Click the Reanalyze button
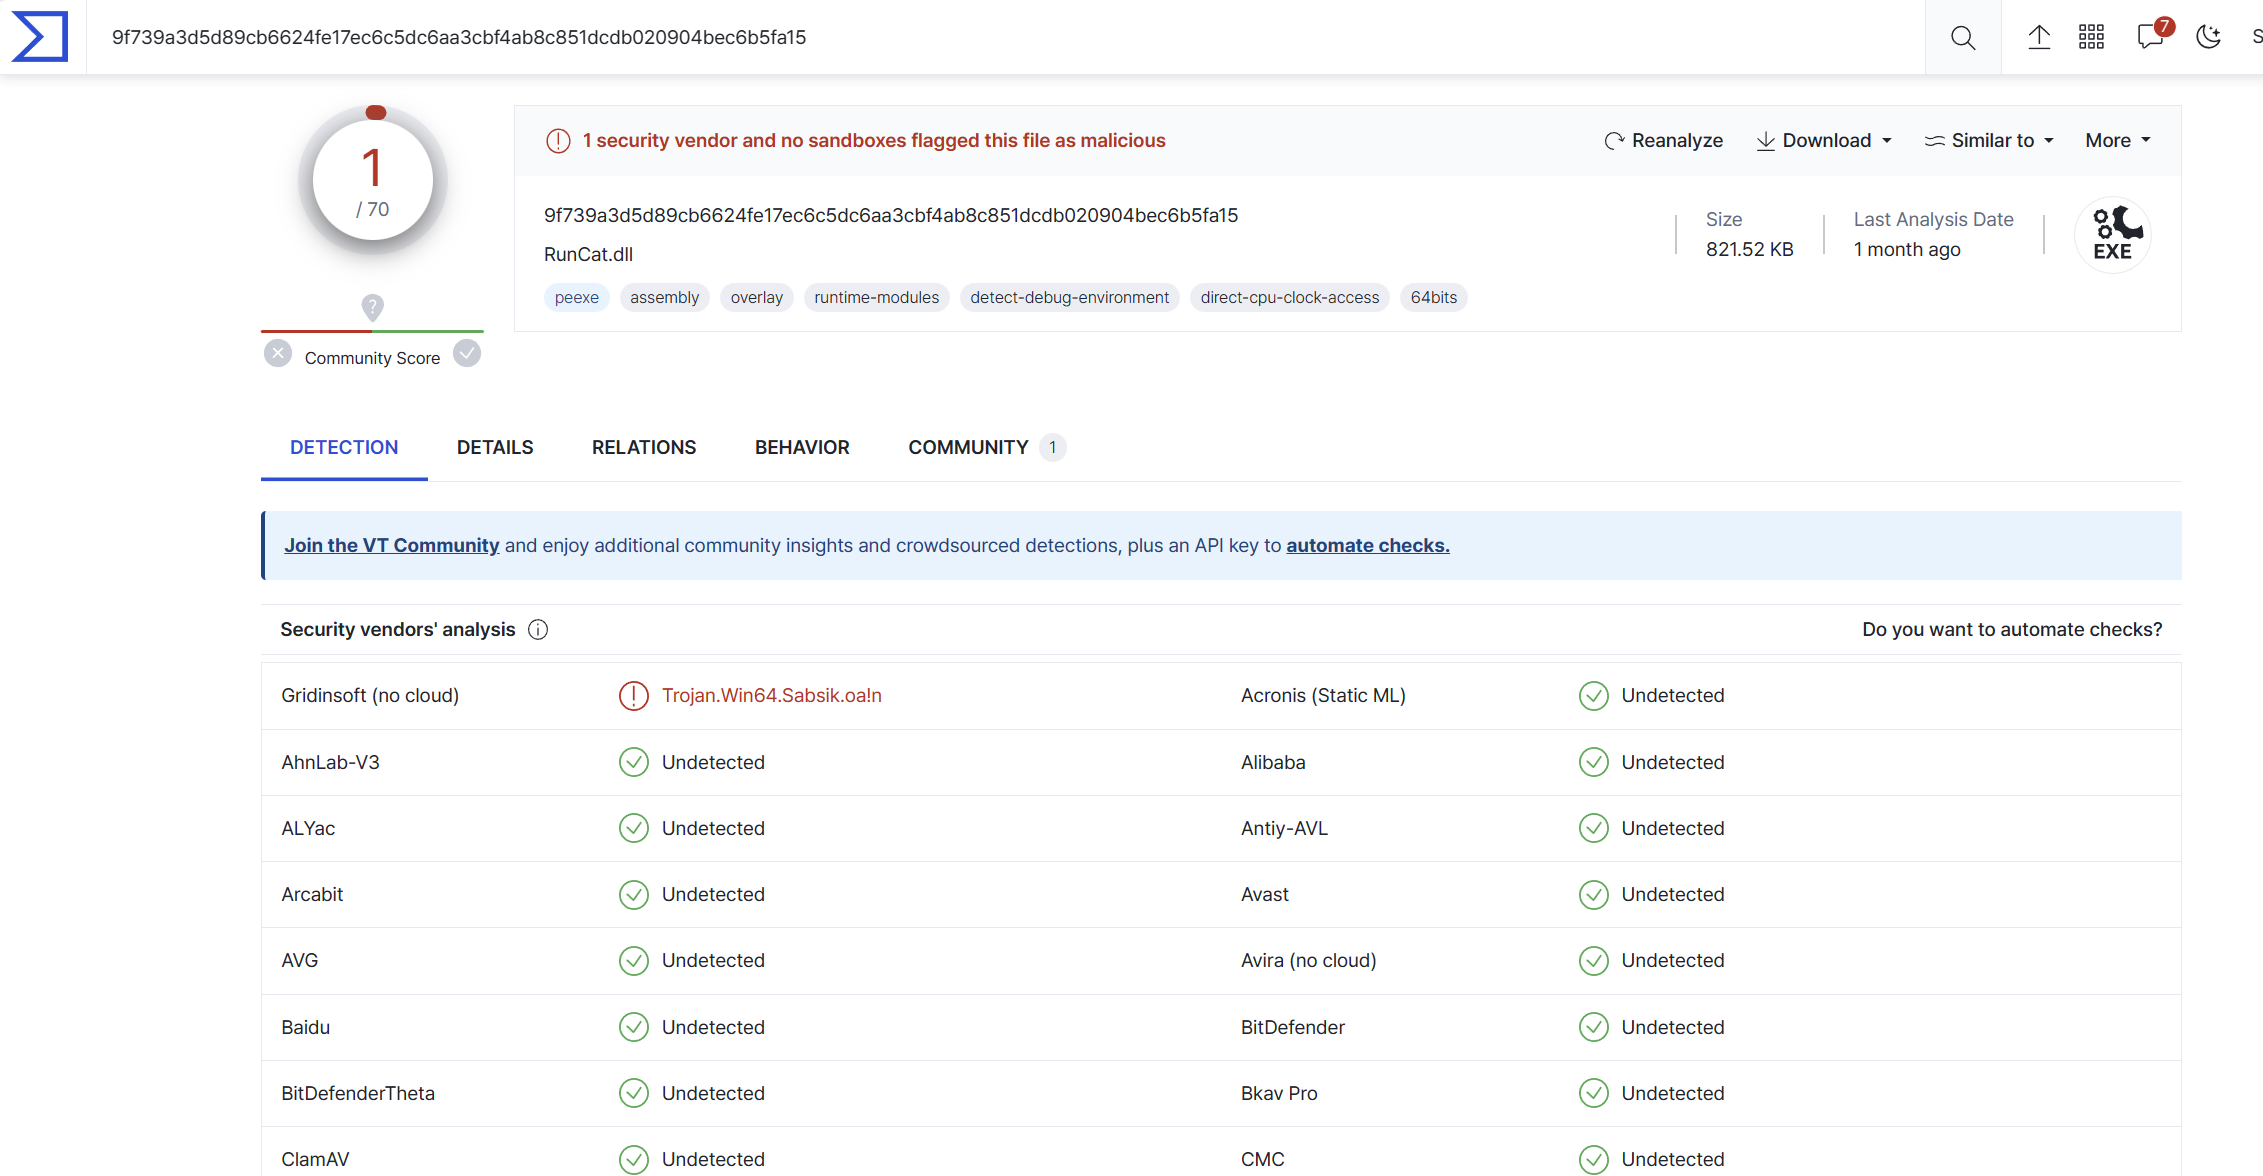Image resolution: width=2263 pixels, height=1176 pixels. coord(1664,141)
